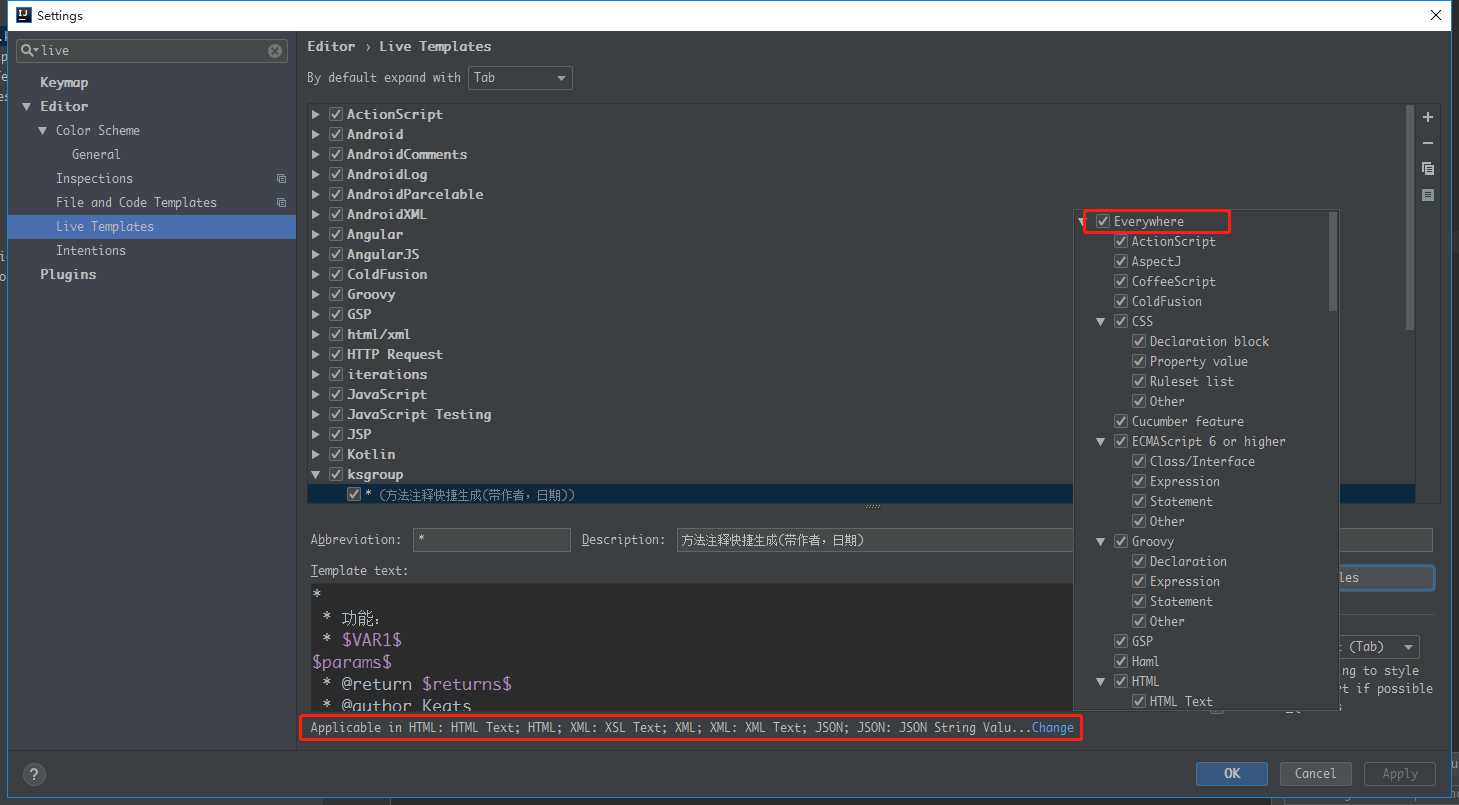Click the Change link for applicable contexts
This screenshot has height=805, width=1459.
[x=1053, y=727]
